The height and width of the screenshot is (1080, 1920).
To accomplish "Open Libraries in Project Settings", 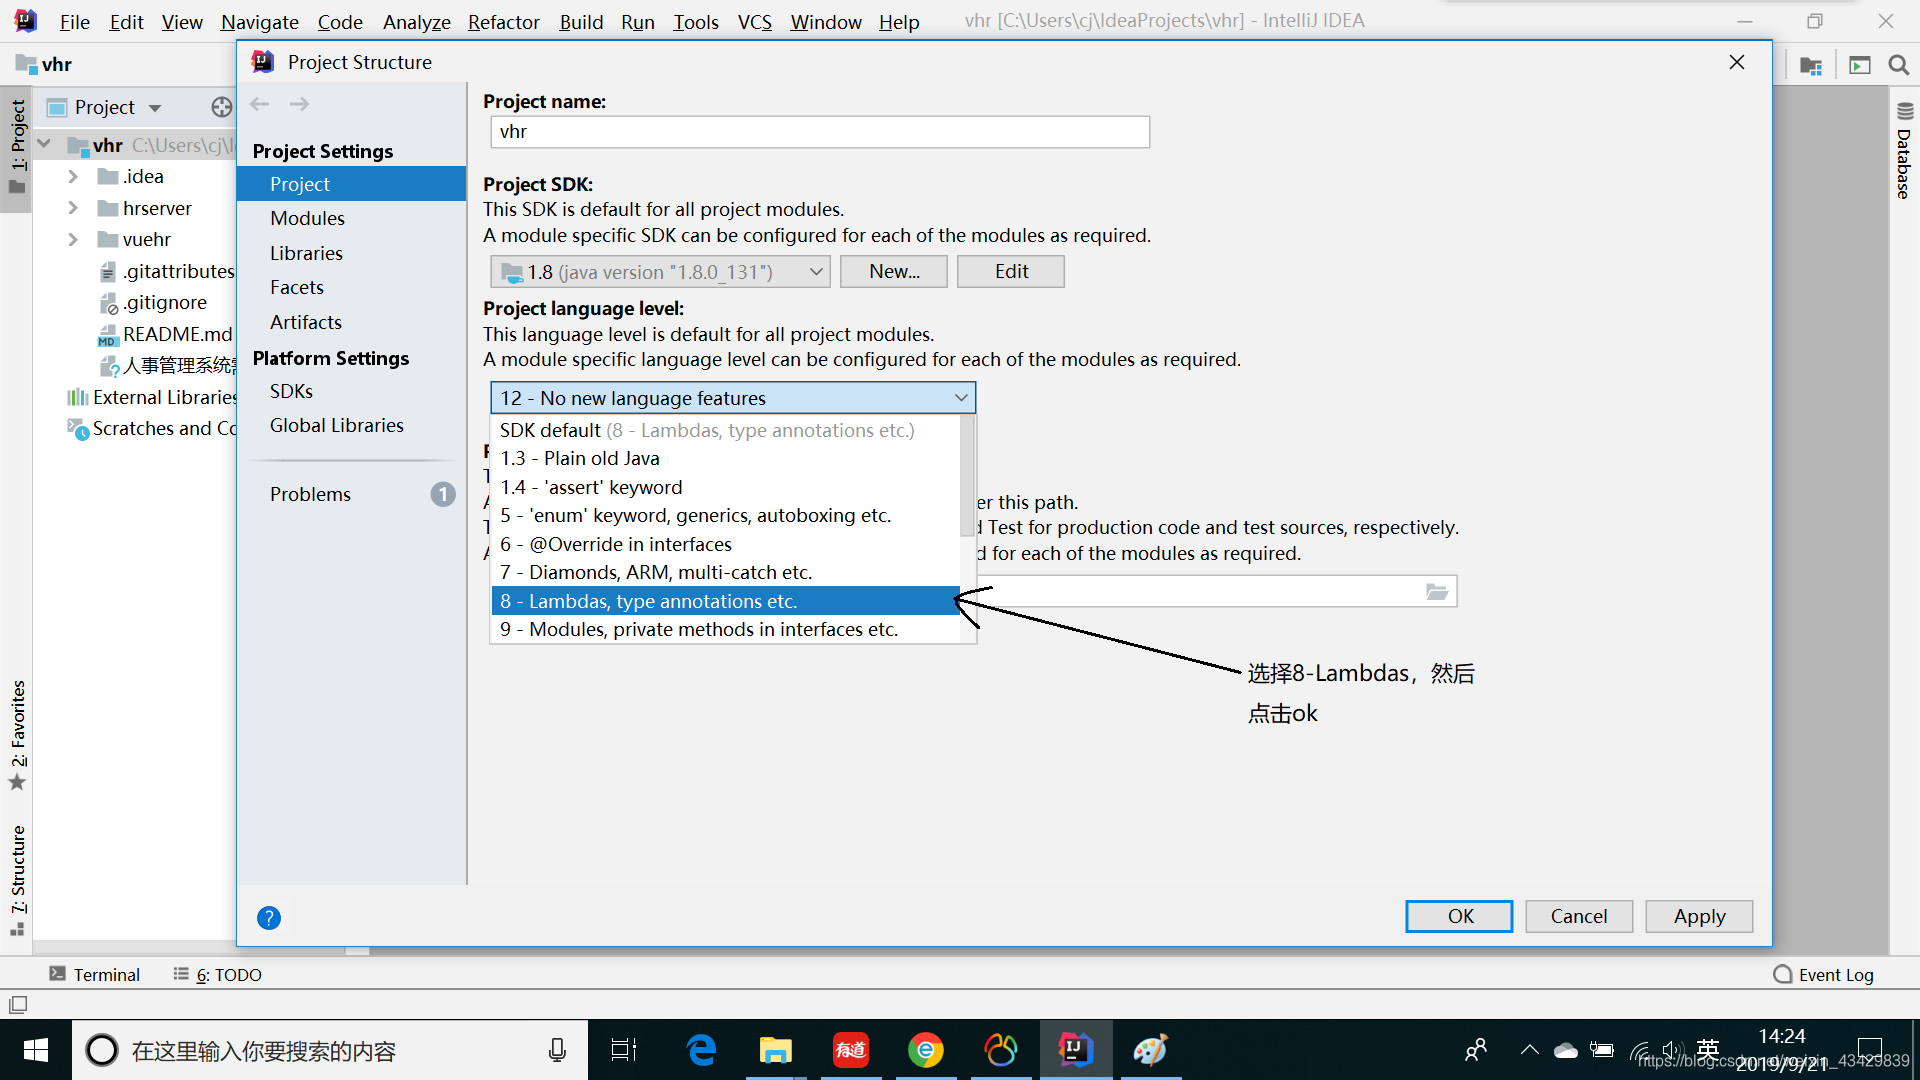I will (351, 253).
